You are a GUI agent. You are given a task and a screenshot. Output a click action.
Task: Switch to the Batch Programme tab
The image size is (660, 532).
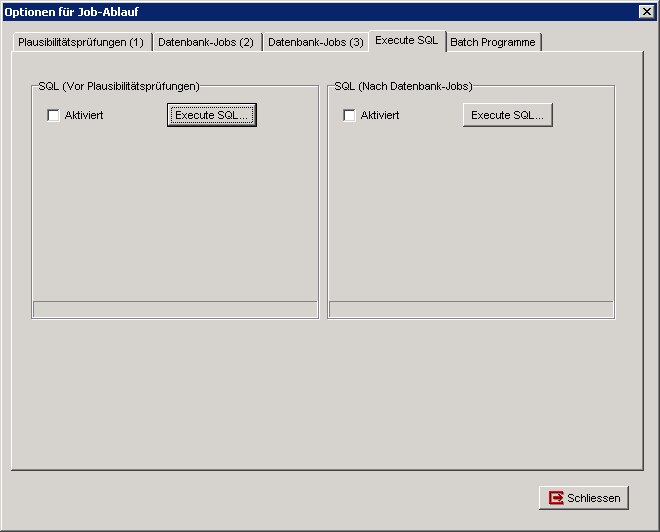coord(493,42)
